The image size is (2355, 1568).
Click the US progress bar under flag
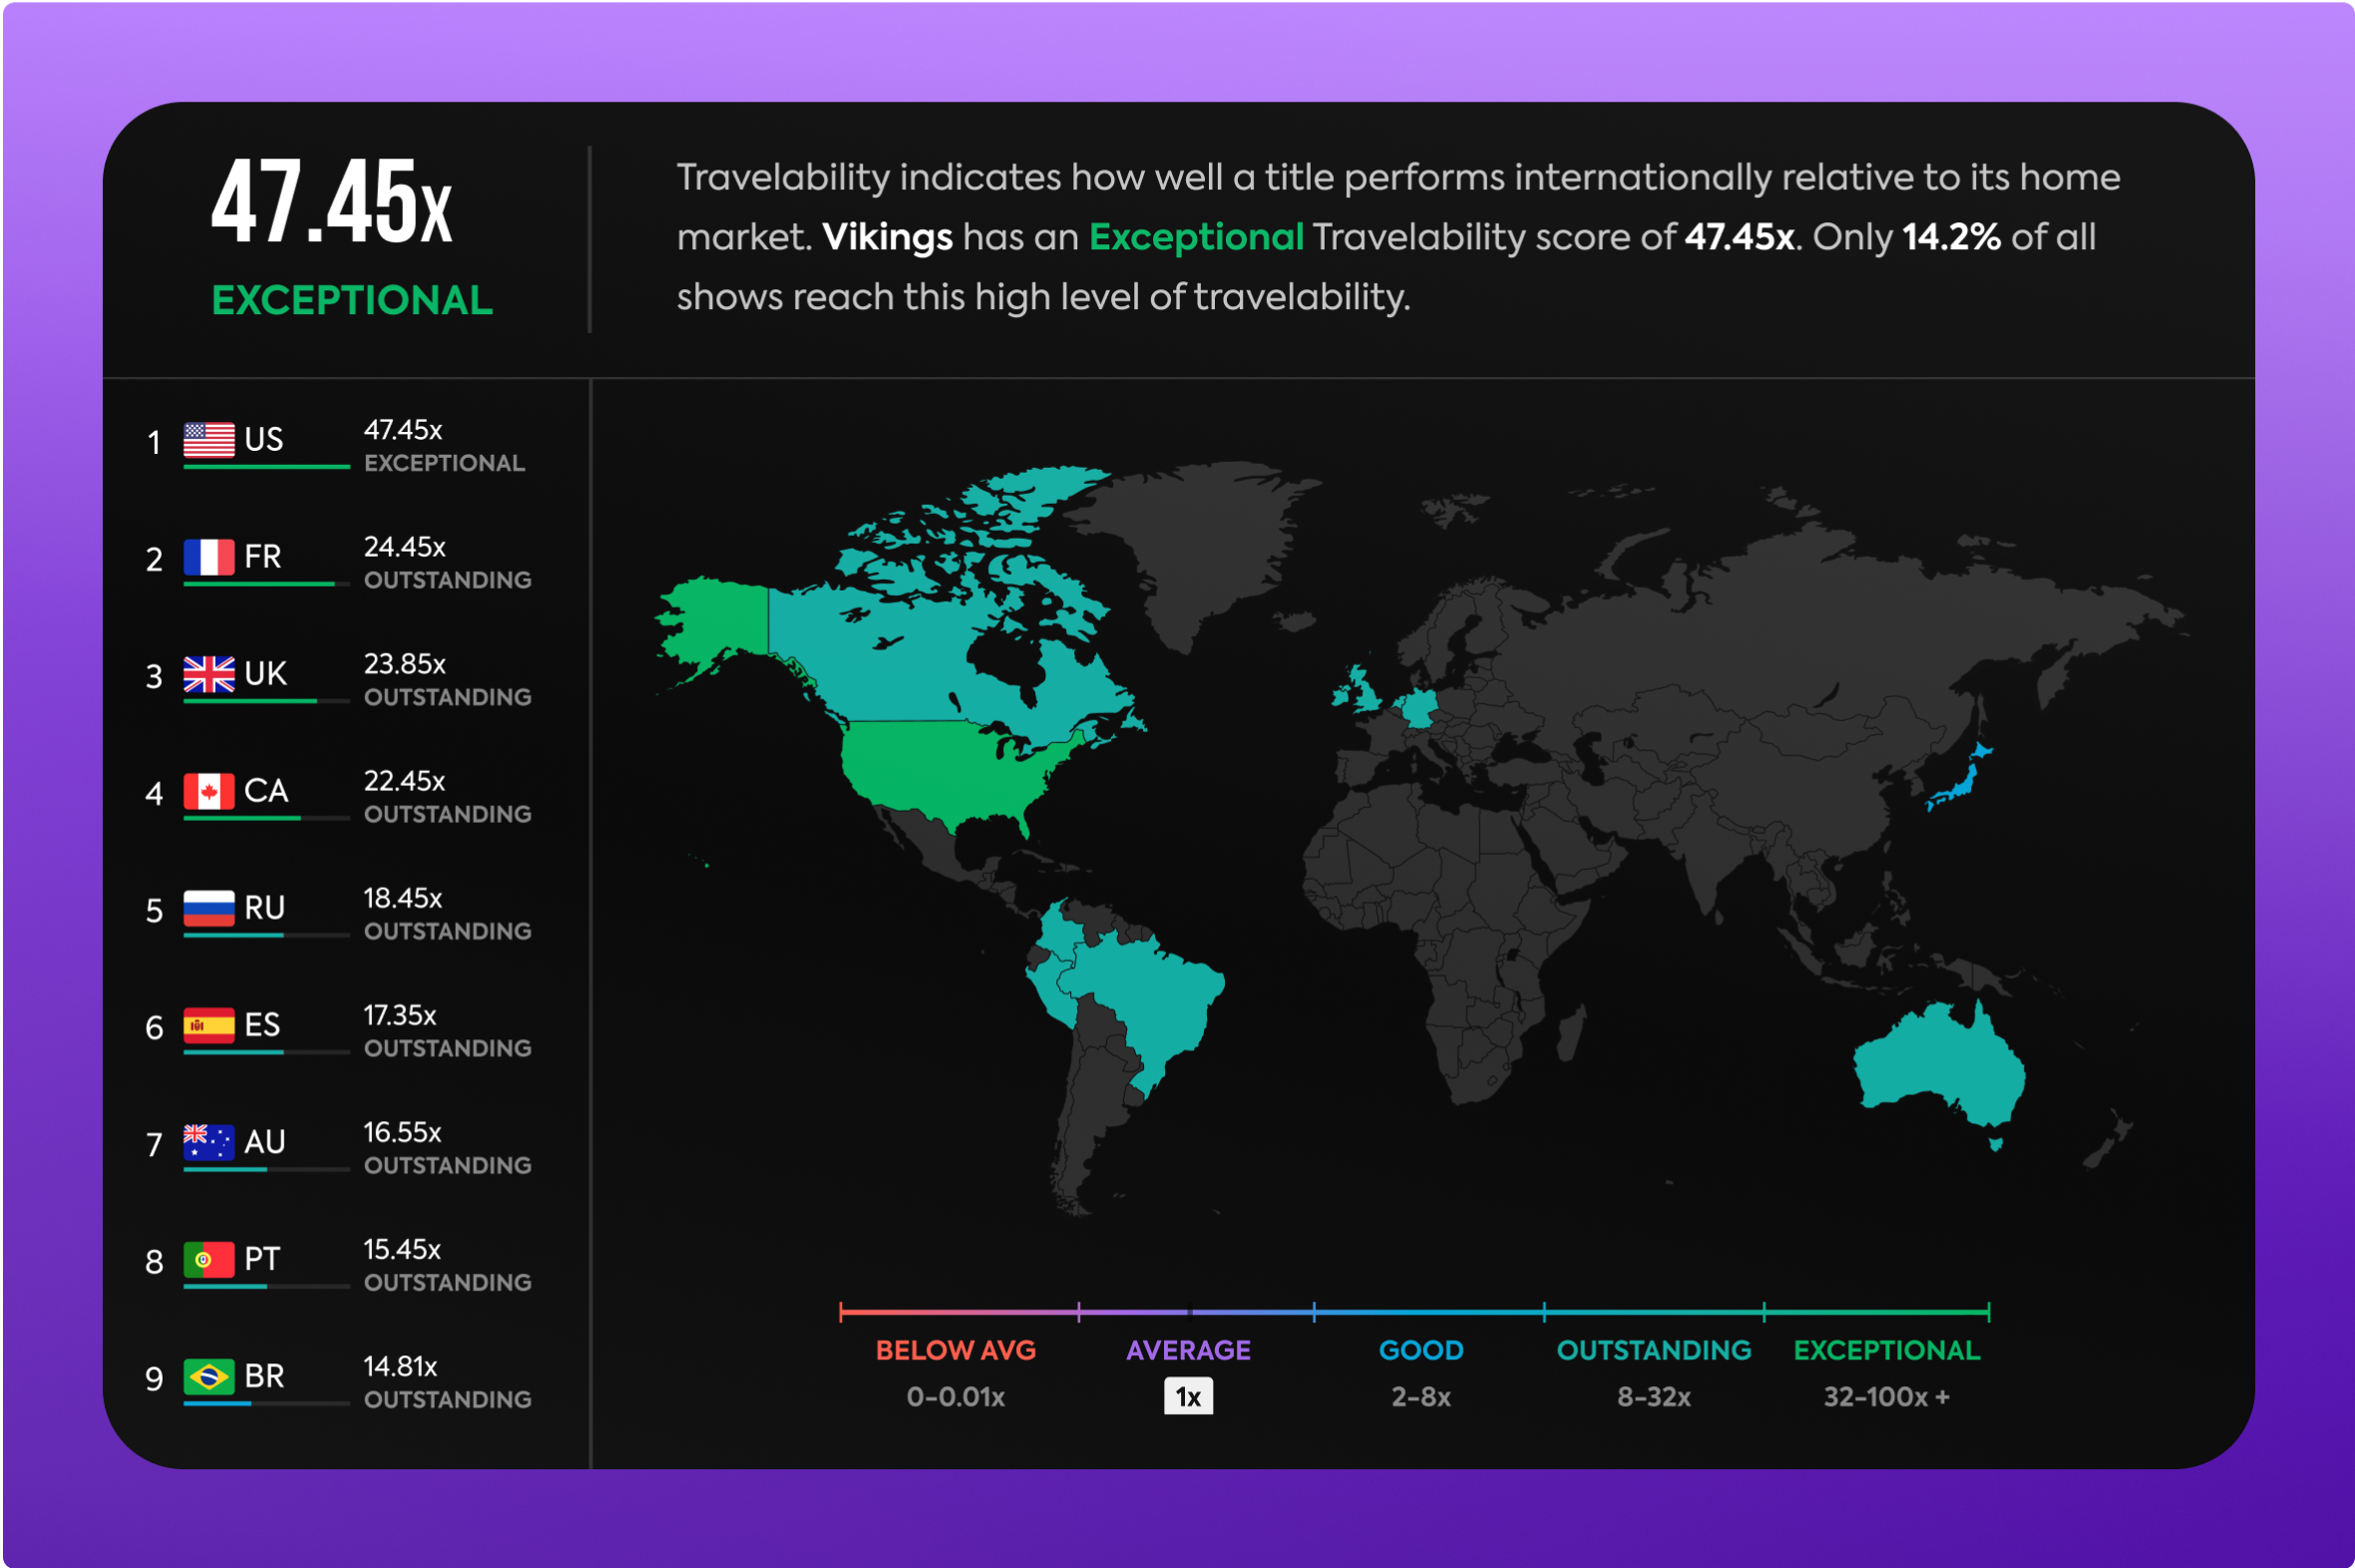click(x=266, y=467)
